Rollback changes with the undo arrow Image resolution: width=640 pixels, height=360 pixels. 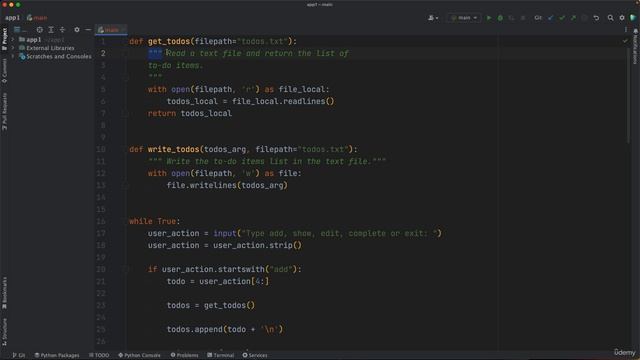[x=596, y=18]
